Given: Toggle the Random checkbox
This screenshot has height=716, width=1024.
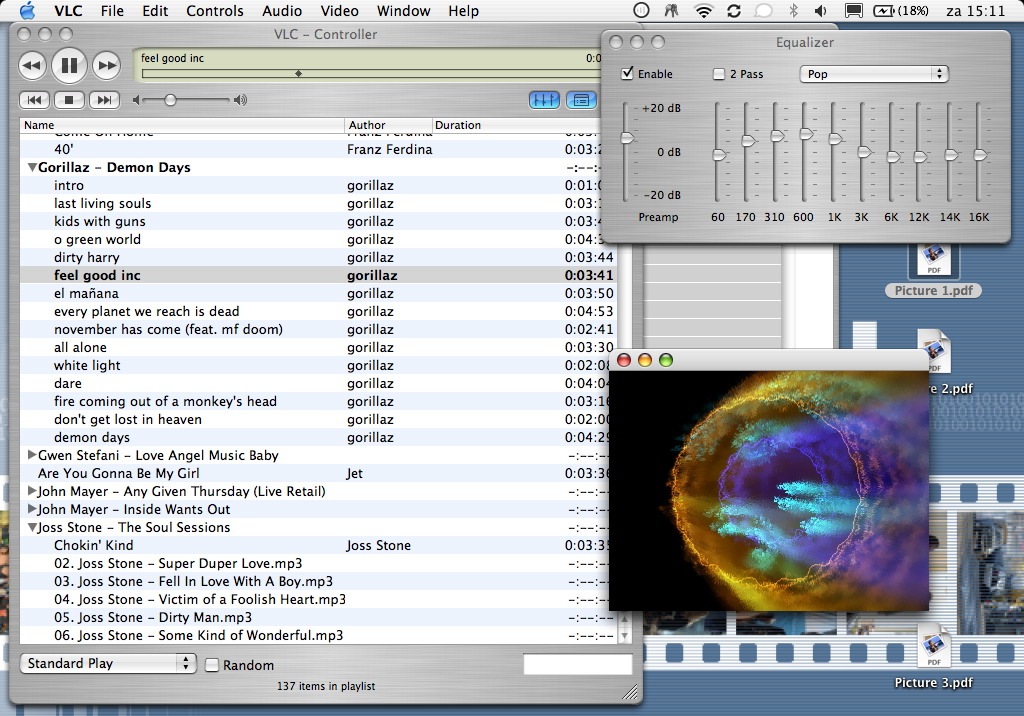Looking at the screenshot, I should [212, 665].
